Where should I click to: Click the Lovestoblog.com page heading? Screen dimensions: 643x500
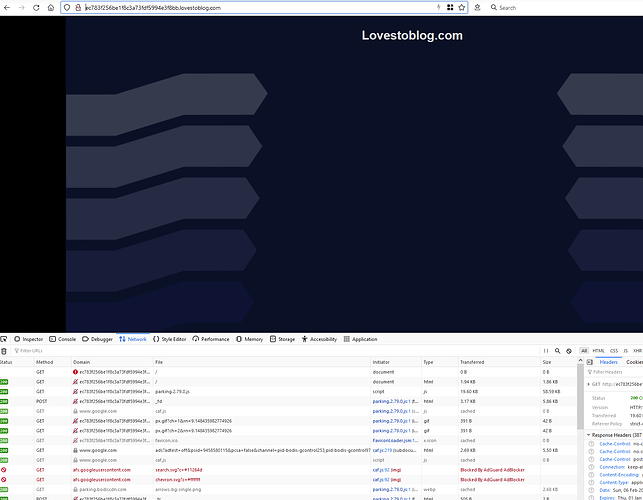[x=412, y=35]
